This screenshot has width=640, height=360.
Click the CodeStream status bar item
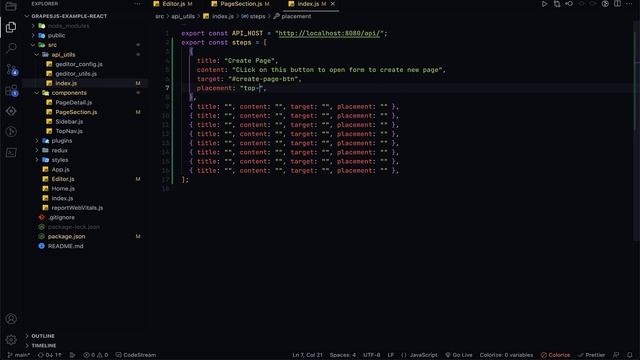136,355
